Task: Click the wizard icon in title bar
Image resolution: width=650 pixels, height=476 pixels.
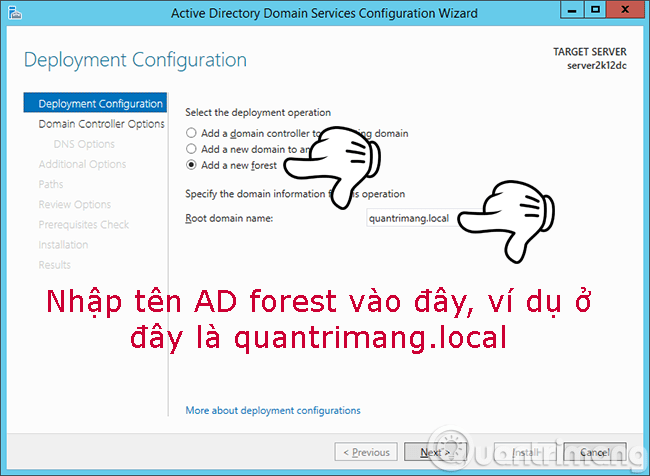Action: tap(15, 13)
